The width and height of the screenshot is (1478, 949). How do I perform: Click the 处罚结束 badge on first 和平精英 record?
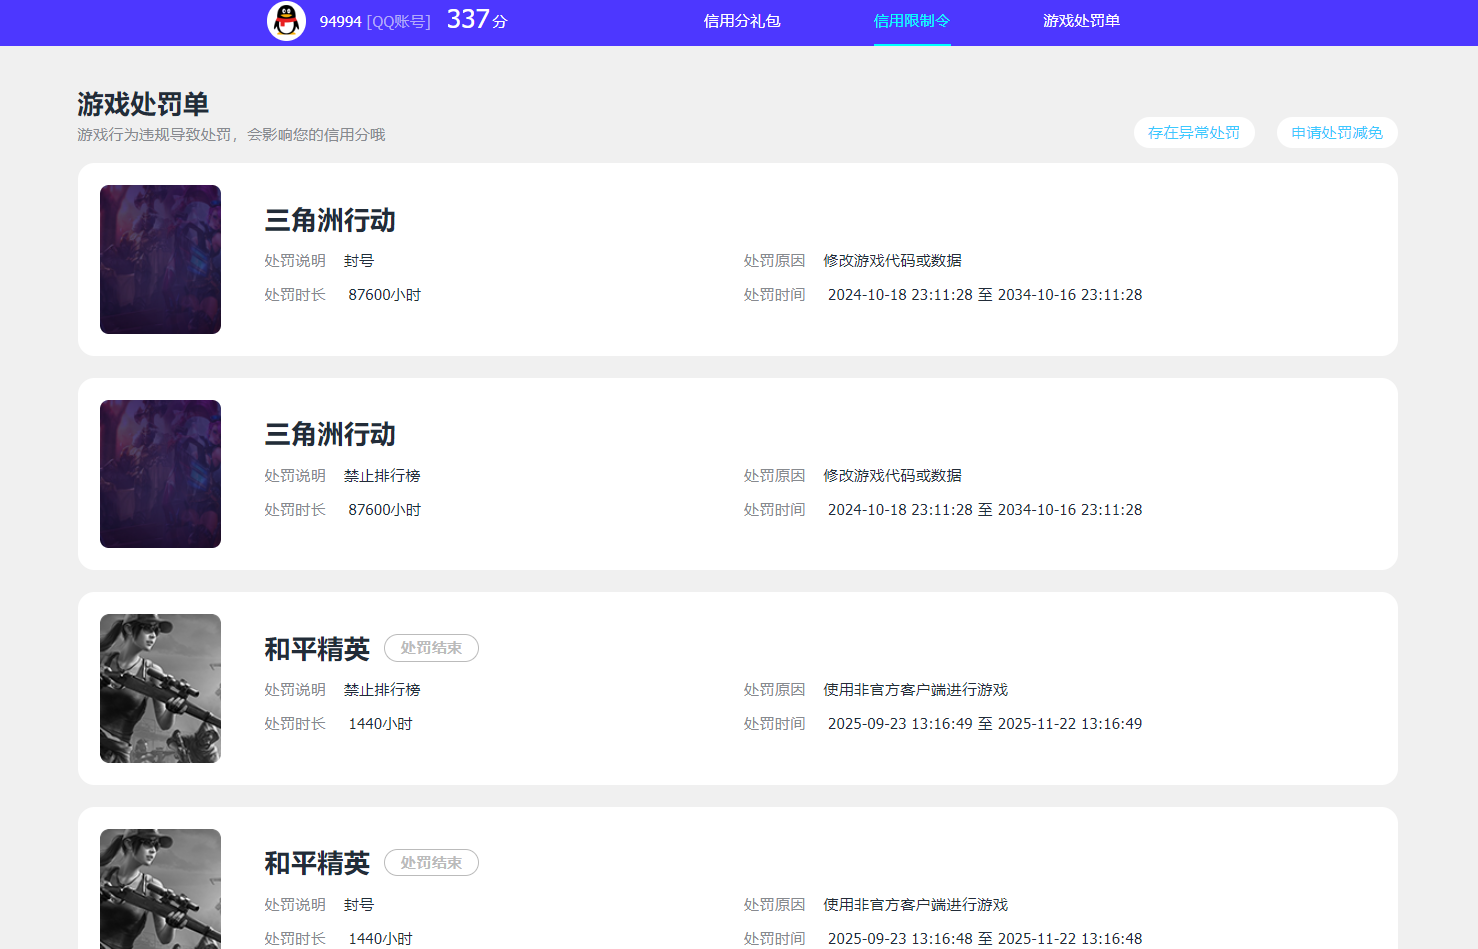pyautogui.click(x=431, y=648)
